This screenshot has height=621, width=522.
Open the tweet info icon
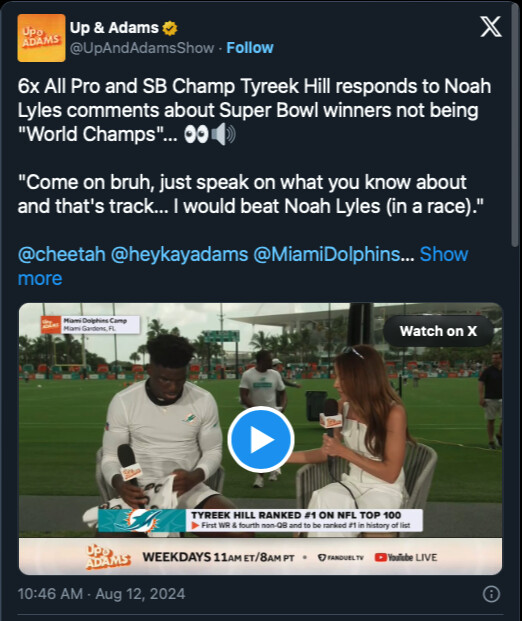[492, 594]
